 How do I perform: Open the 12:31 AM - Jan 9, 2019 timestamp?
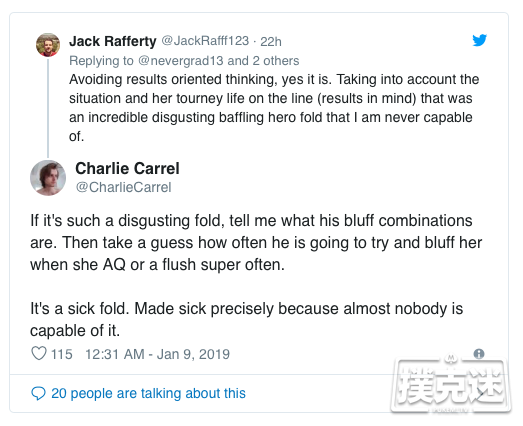[x=157, y=354]
